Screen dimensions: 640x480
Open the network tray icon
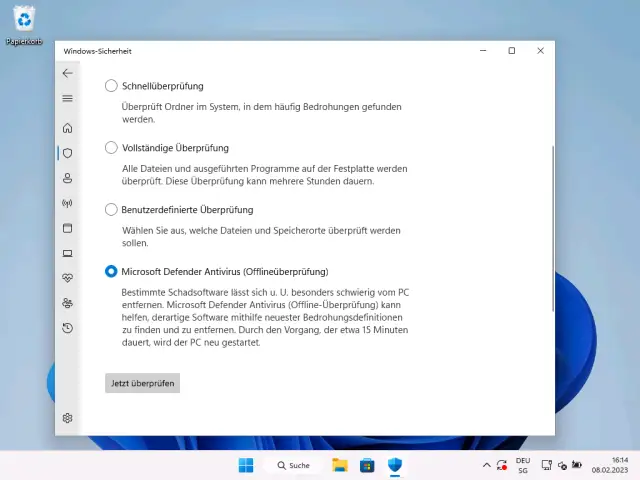point(547,465)
